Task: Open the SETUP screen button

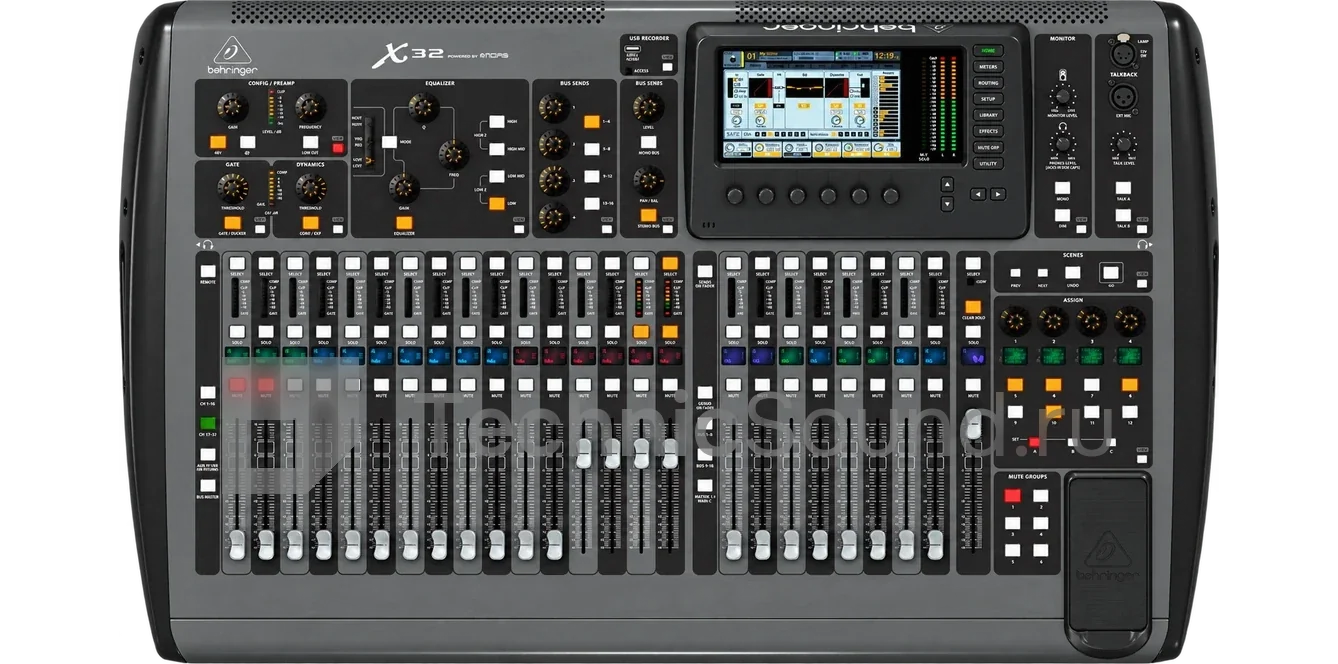Action: 988,99
